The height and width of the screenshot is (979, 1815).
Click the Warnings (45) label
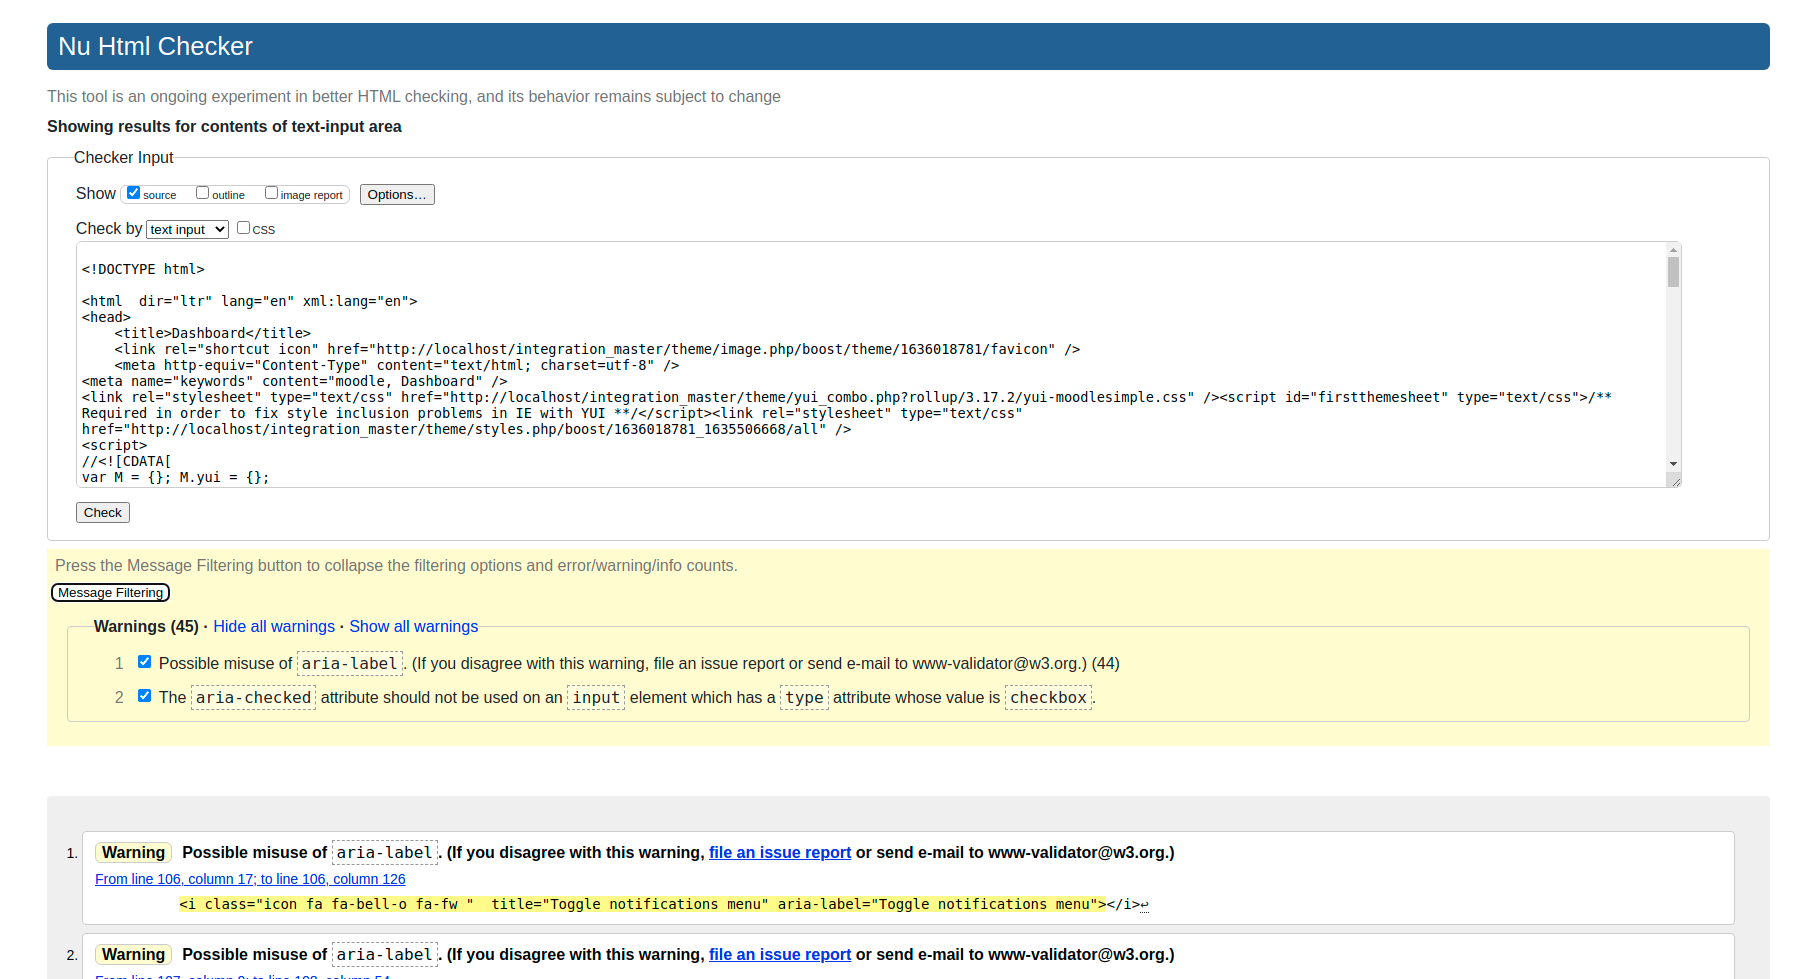tap(146, 626)
